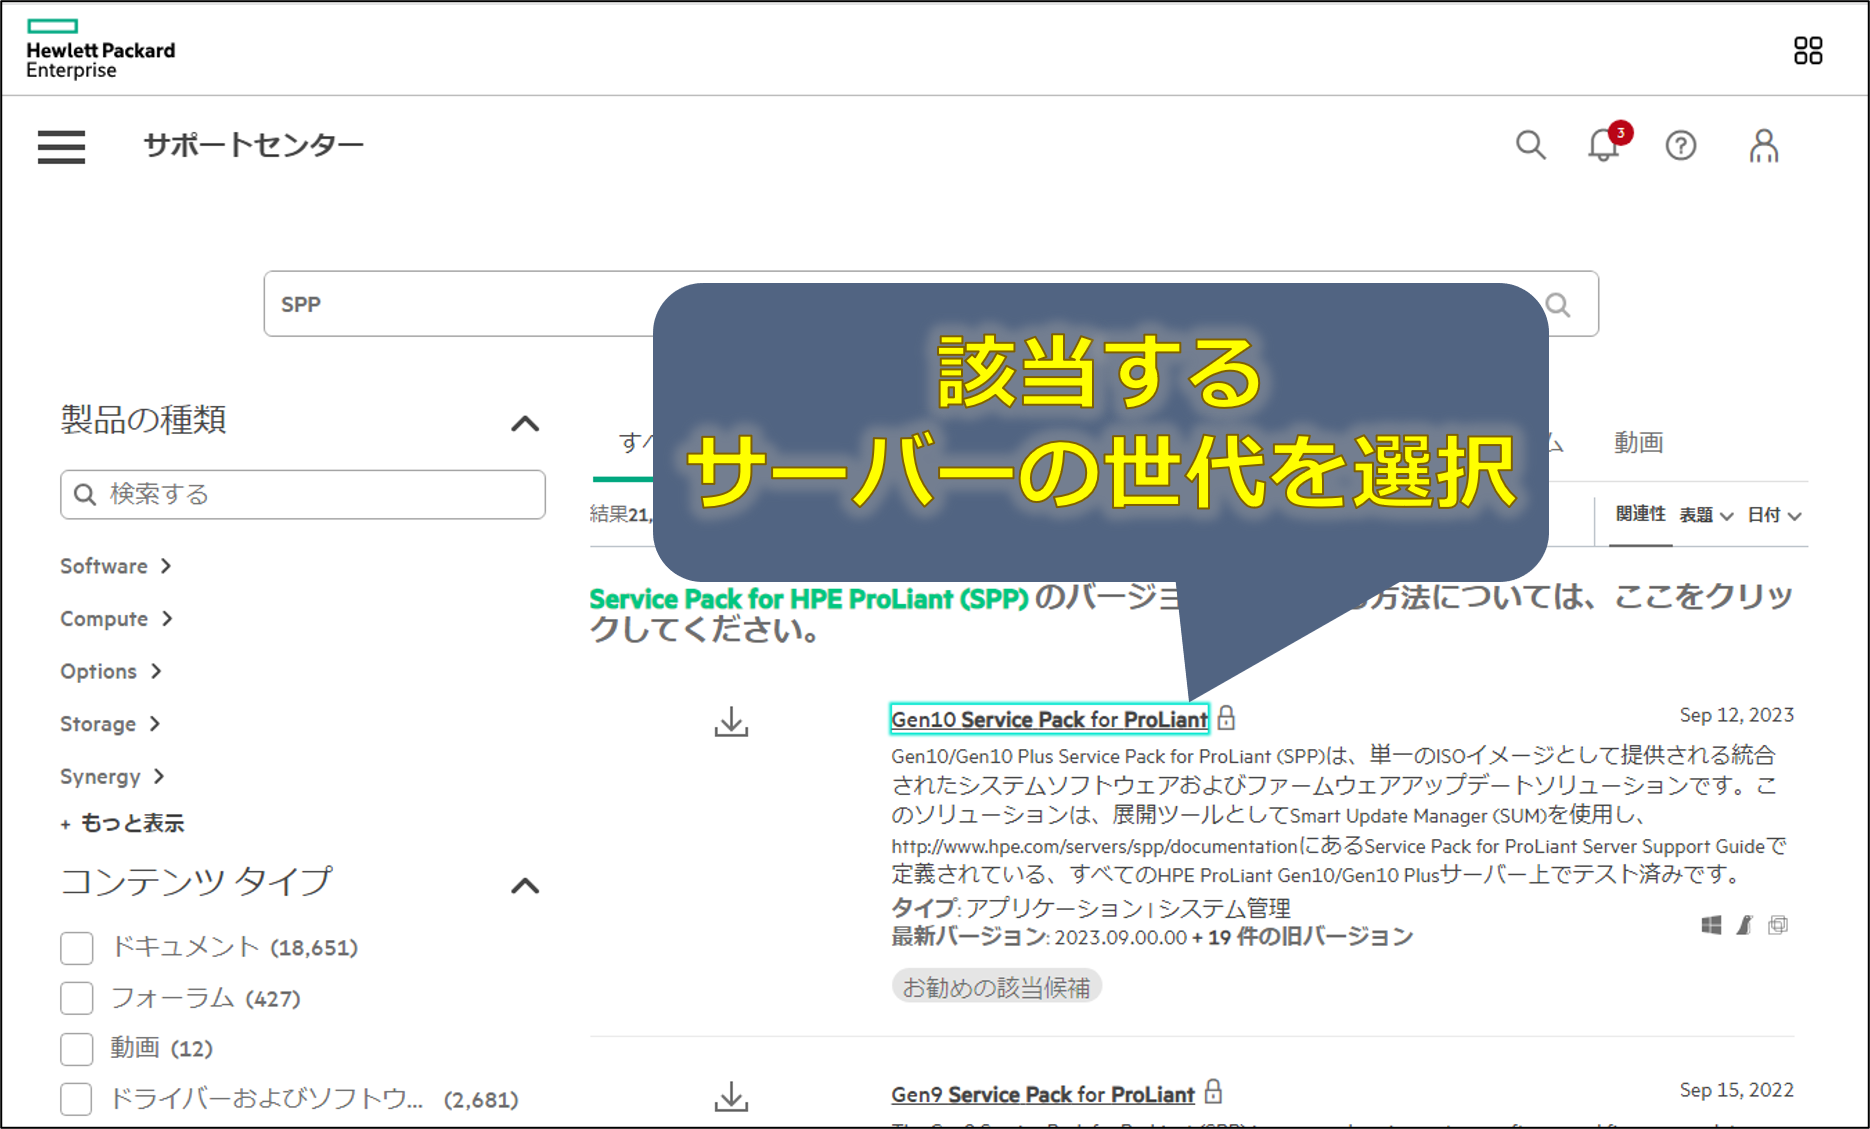1870x1129 pixels.
Task: Expand the Compute product category
Action: coord(117,619)
